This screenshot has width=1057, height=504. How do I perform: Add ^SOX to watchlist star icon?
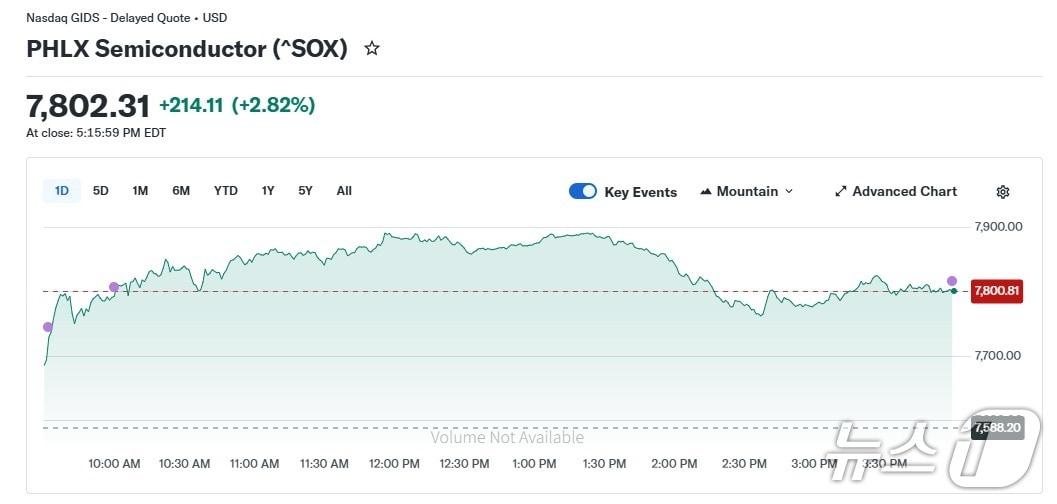coord(372,48)
